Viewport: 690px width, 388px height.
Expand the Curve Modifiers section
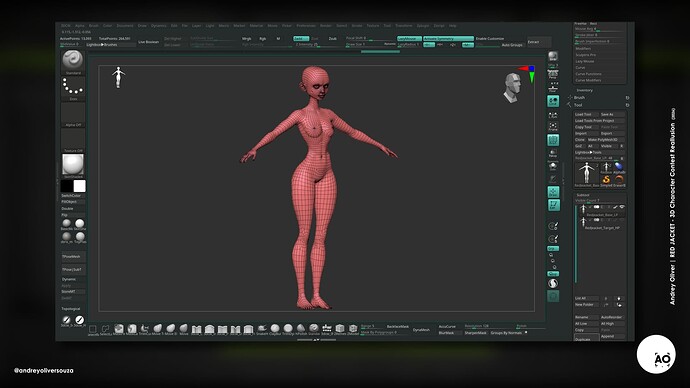click(x=588, y=81)
